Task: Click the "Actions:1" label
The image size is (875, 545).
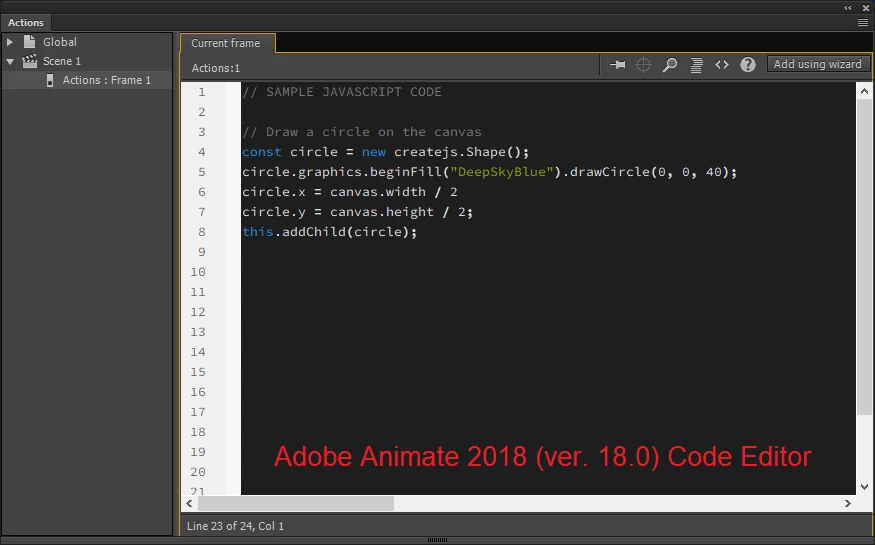Action: 215,68
